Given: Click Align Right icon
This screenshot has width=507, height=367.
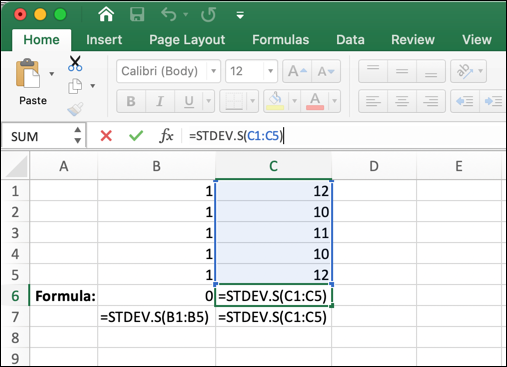Looking at the screenshot, I should 431,101.
